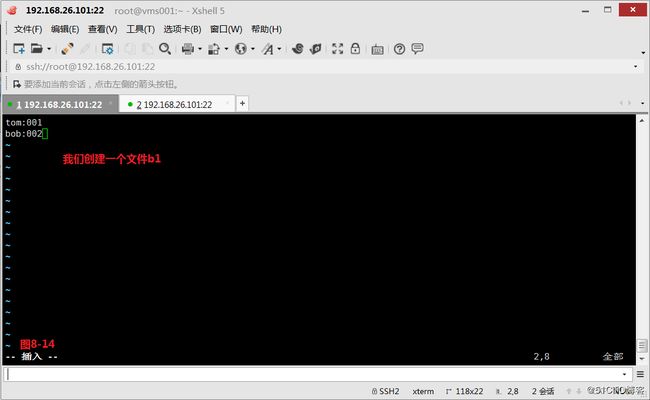Click the Disconnect/reconnect plug icon

(x=67, y=49)
